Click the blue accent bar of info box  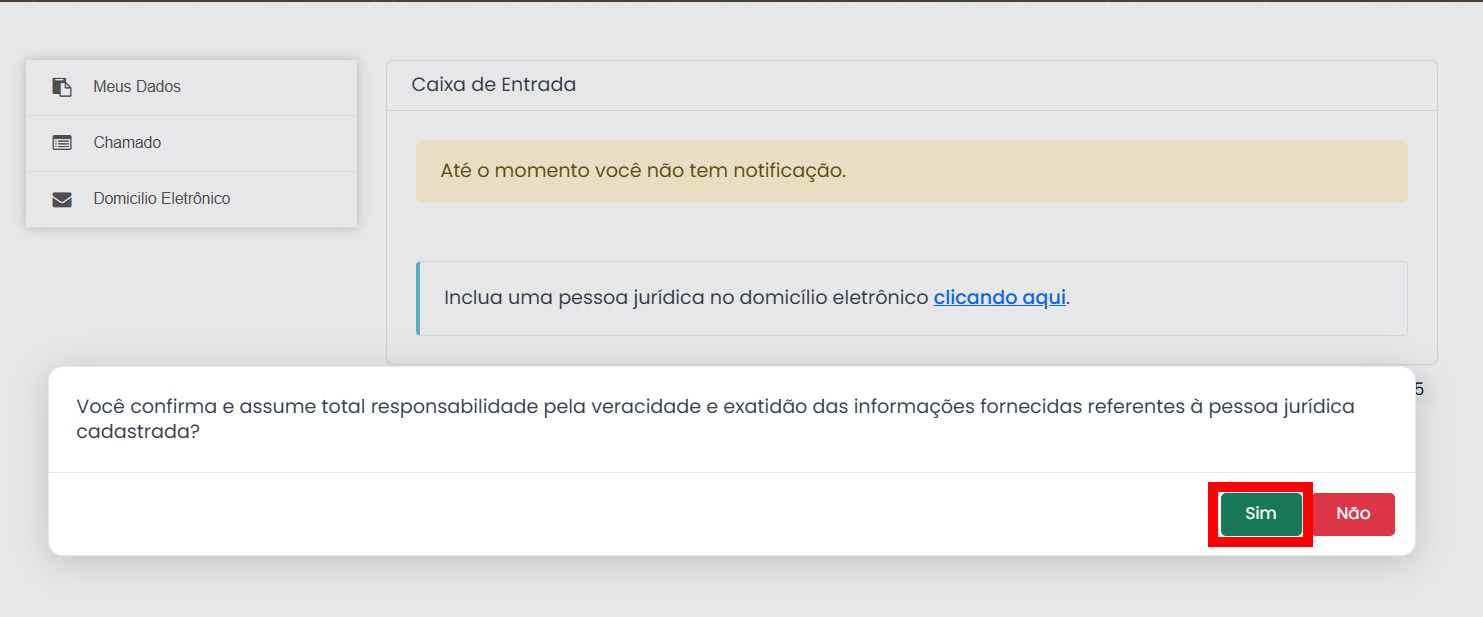418,298
